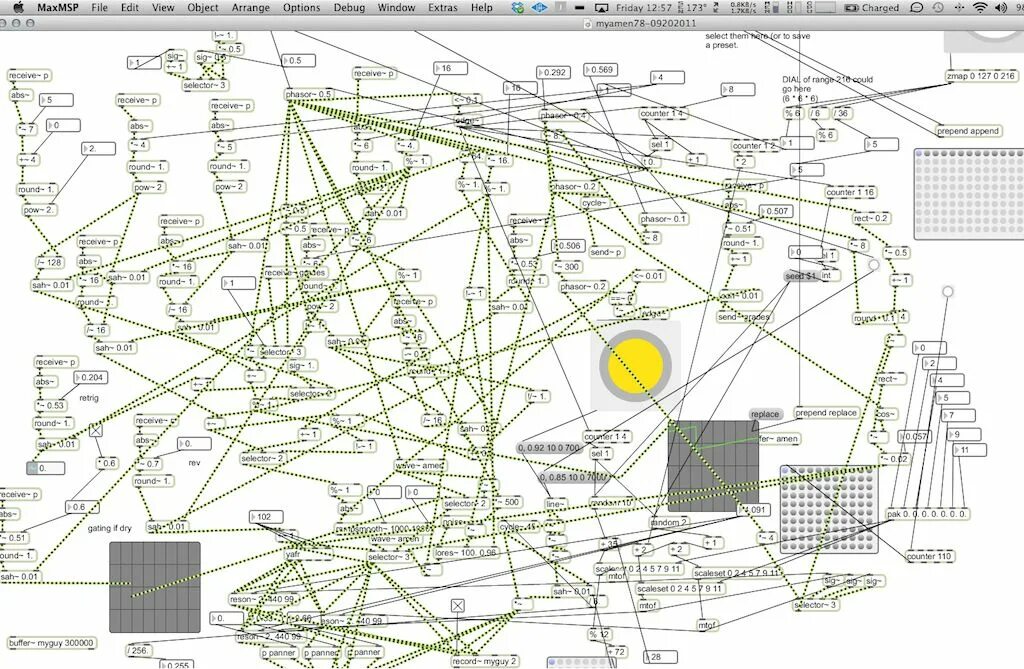Open the Wi-Fi status menu
The height and width of the screenshot is (669, 1024).
tap(980, 8)
